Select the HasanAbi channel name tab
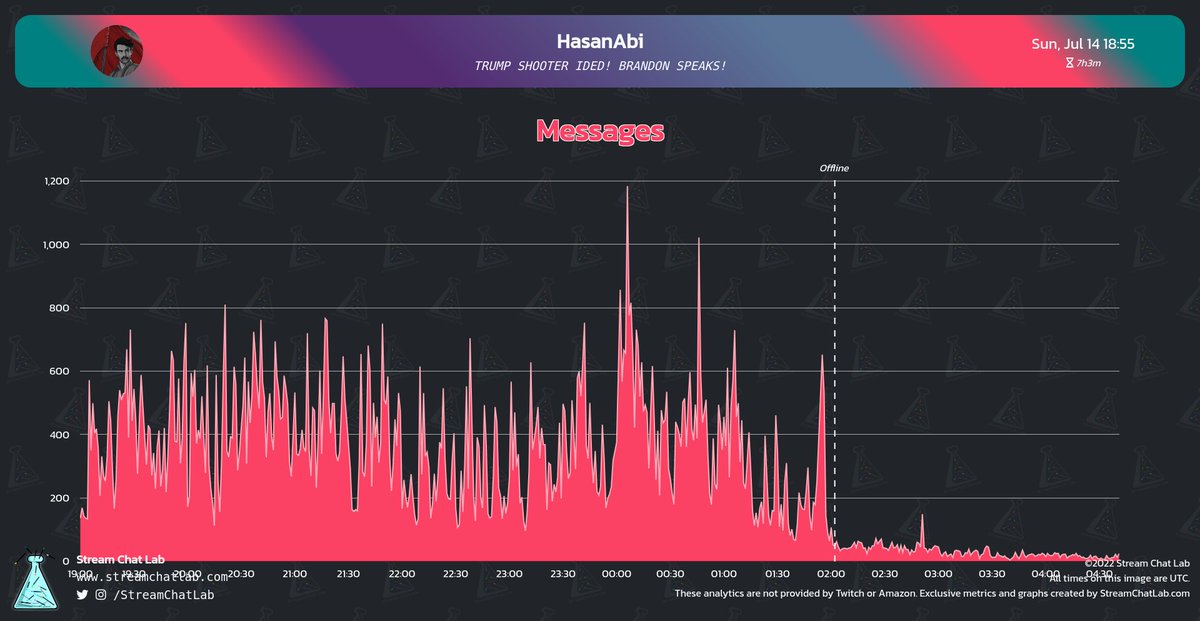This screenshot has height=621, width=1200. (600, 41)
